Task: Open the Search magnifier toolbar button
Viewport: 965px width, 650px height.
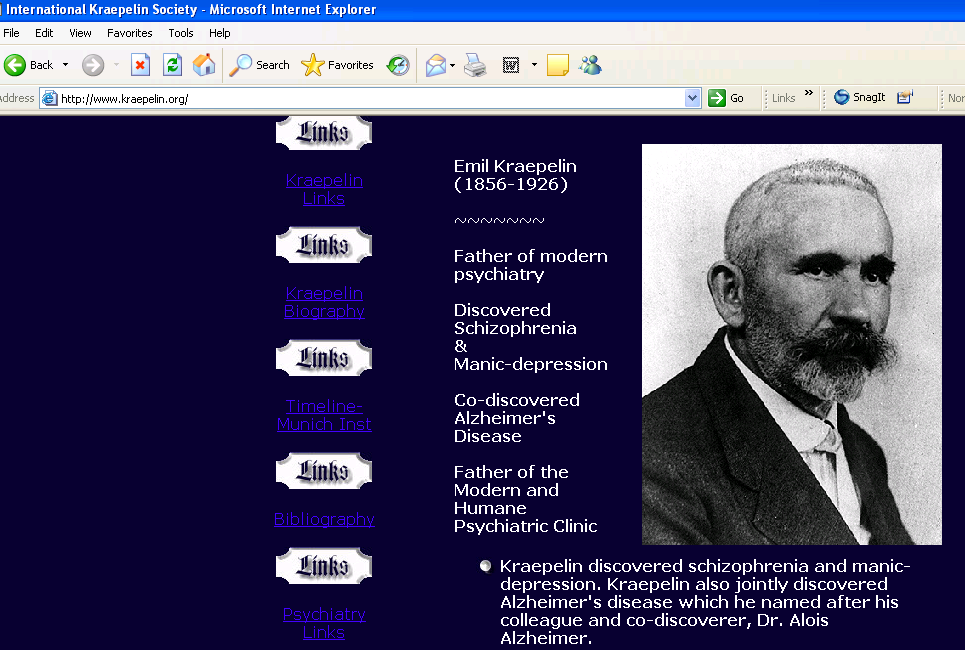Action: click(259, 65)
